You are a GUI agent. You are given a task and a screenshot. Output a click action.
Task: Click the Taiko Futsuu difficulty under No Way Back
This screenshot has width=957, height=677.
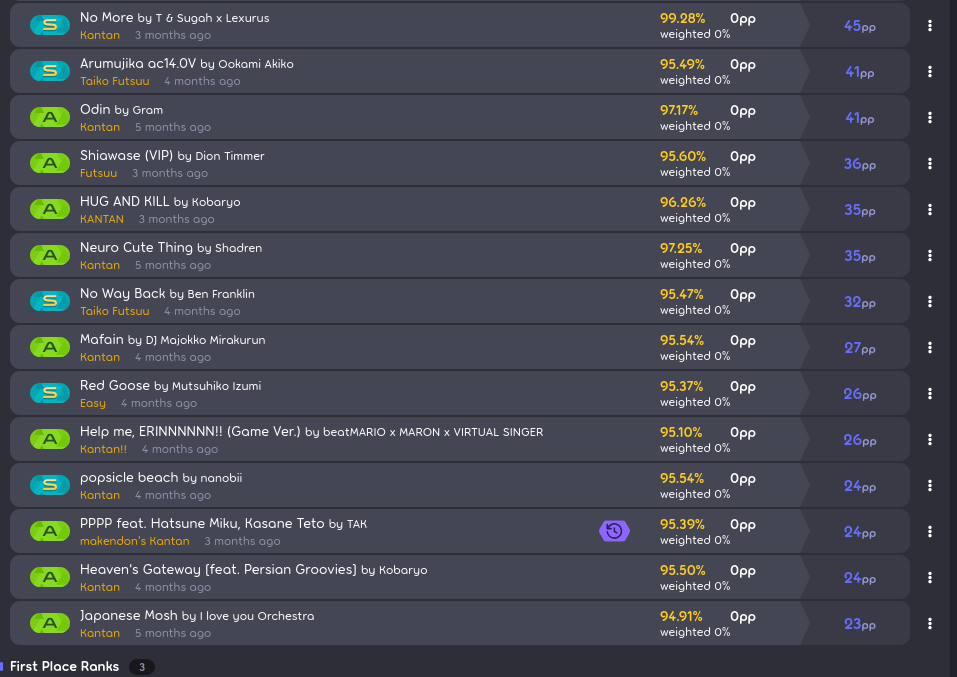[x=115, y=311]
